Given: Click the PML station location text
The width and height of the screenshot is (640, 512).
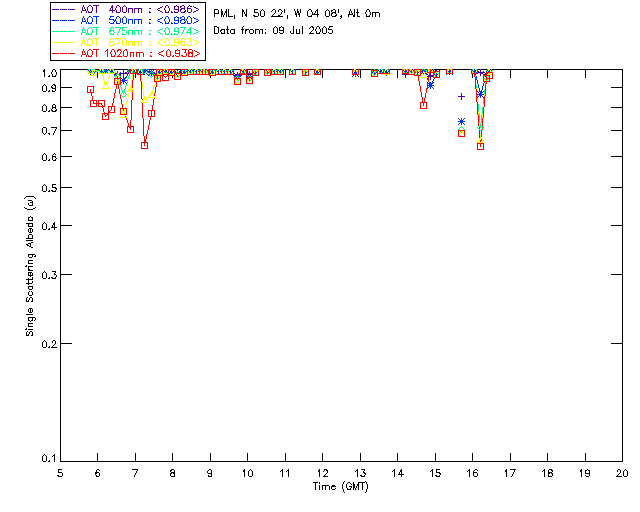Looking at the screenshot, I should (297, 14).
